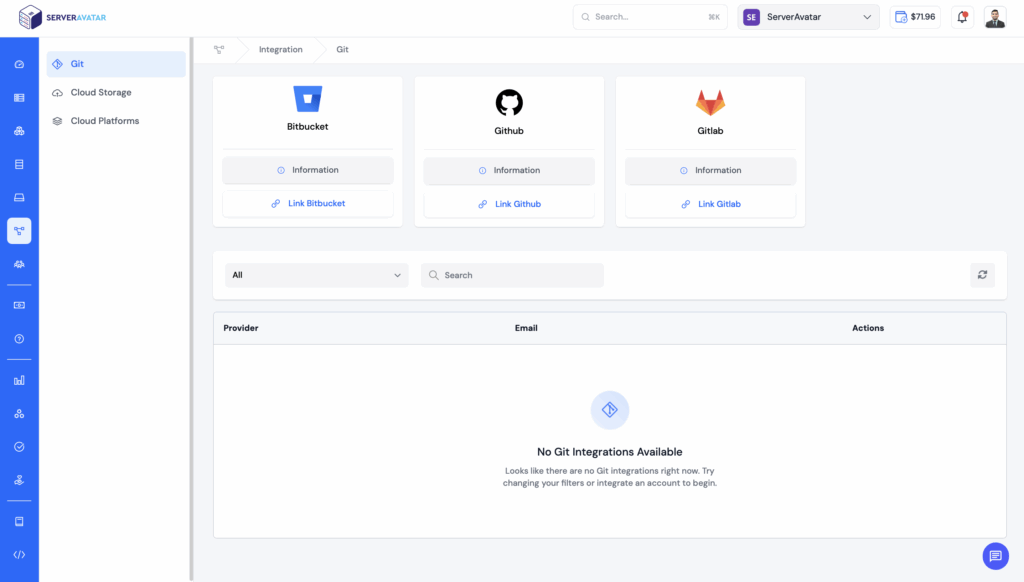Click the Git breadcrumb item
Image resolution: width=1024 pixels, height=582 pixels.
coord(342,50)
